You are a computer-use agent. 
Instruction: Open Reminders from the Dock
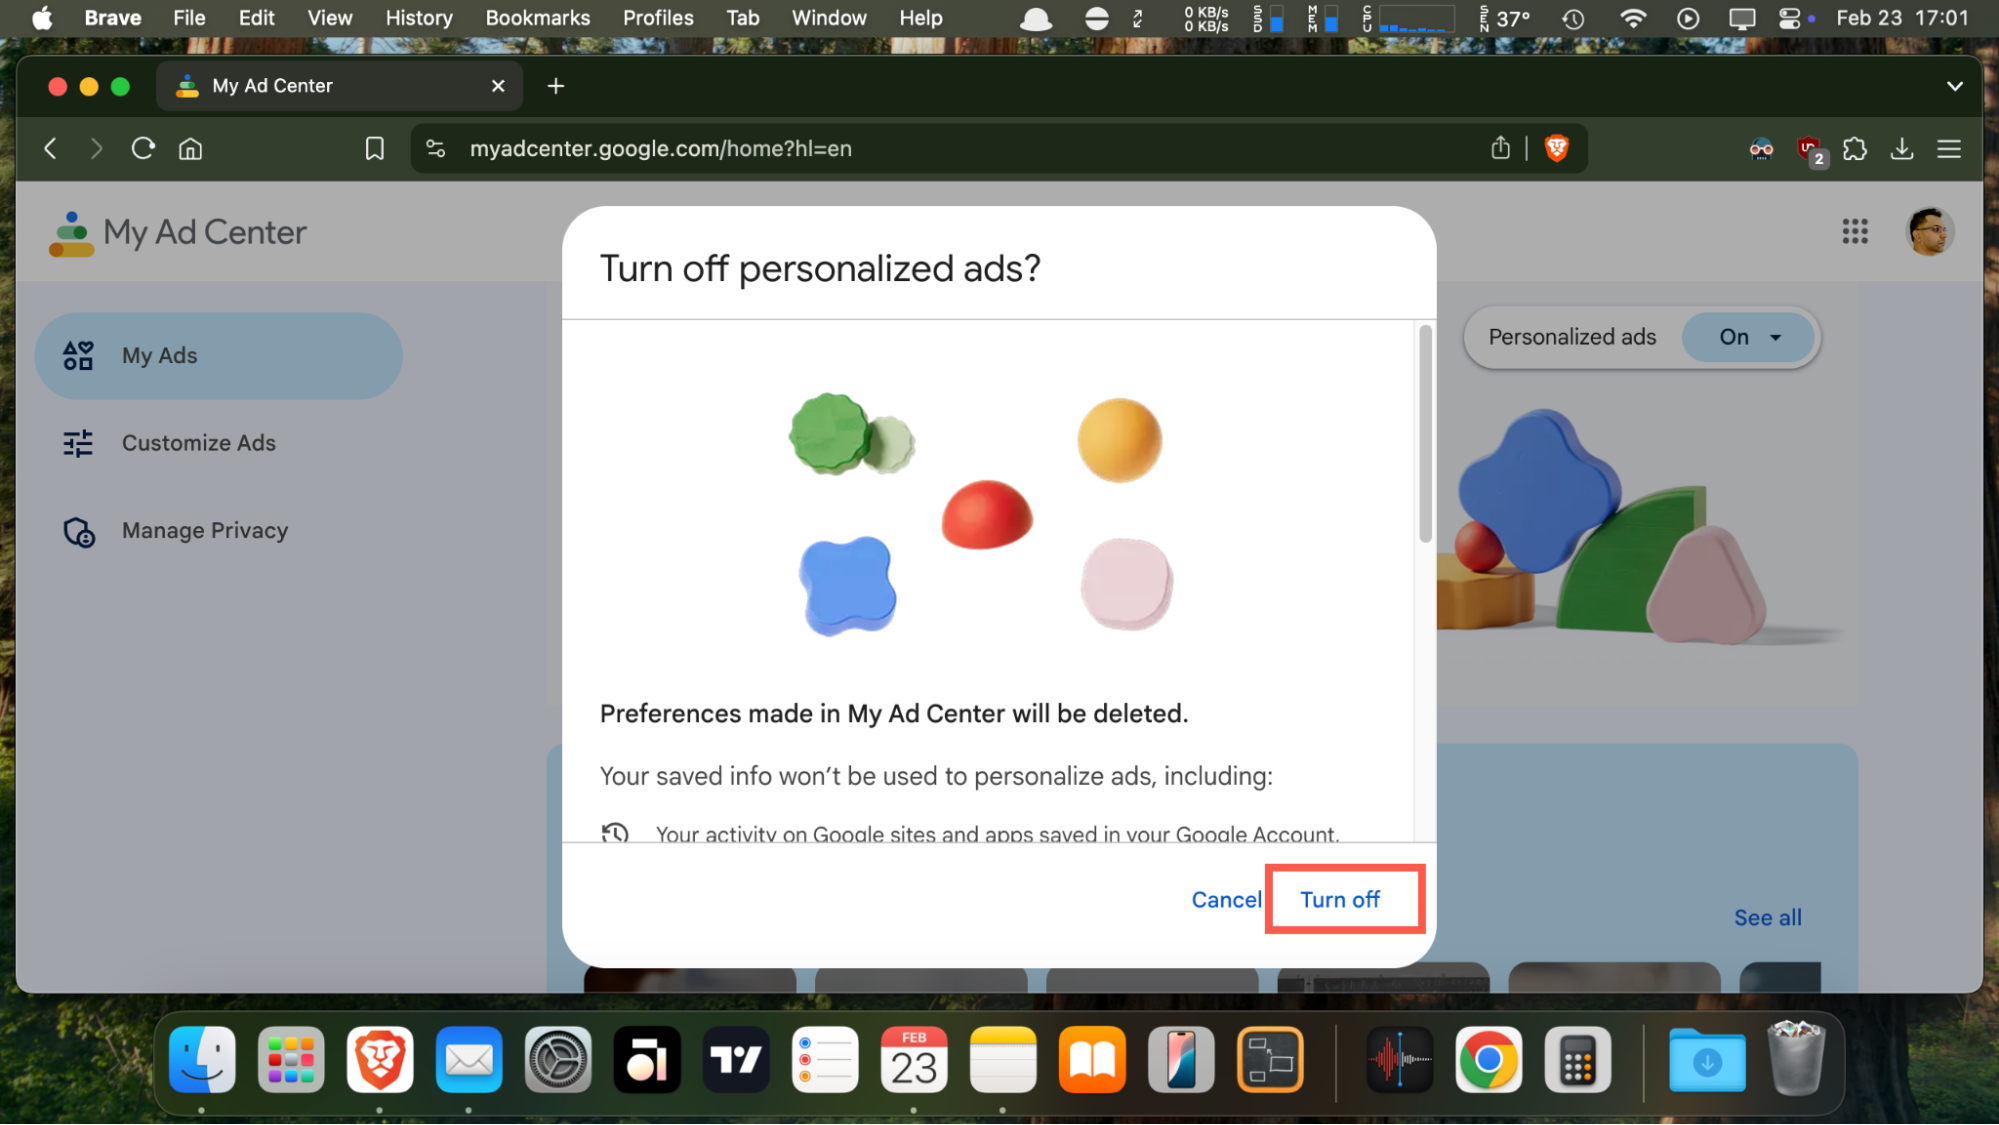(825, 1059)
